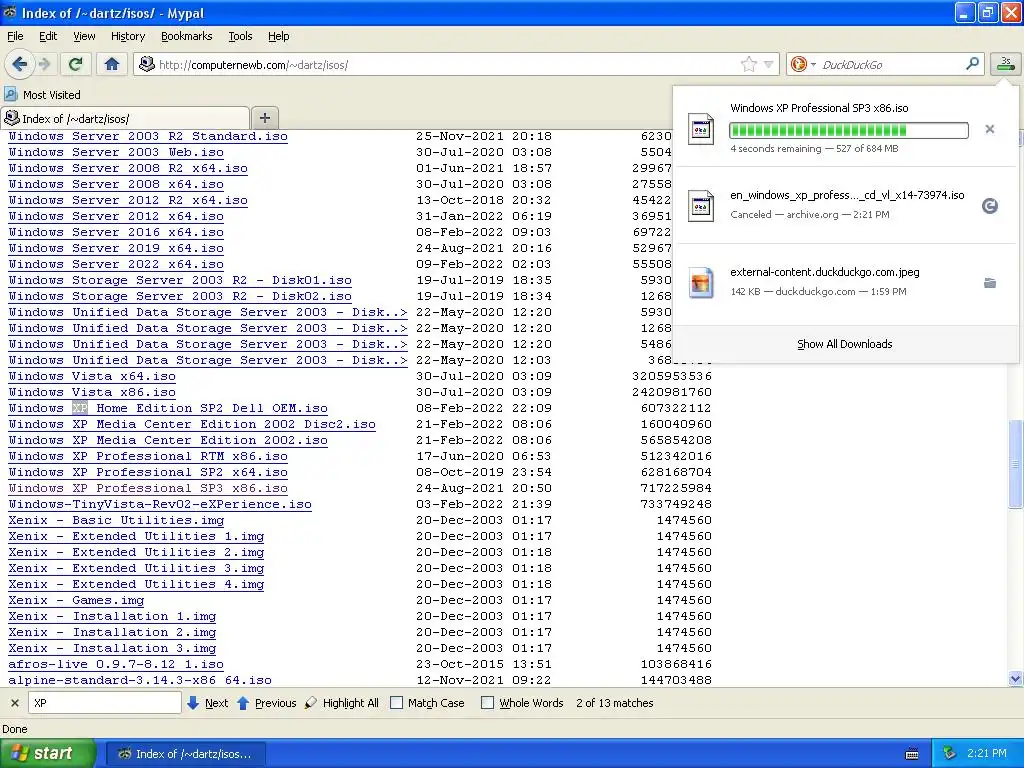Open Windows XP Media Center Edition 2002.iso link

(168, 440)
